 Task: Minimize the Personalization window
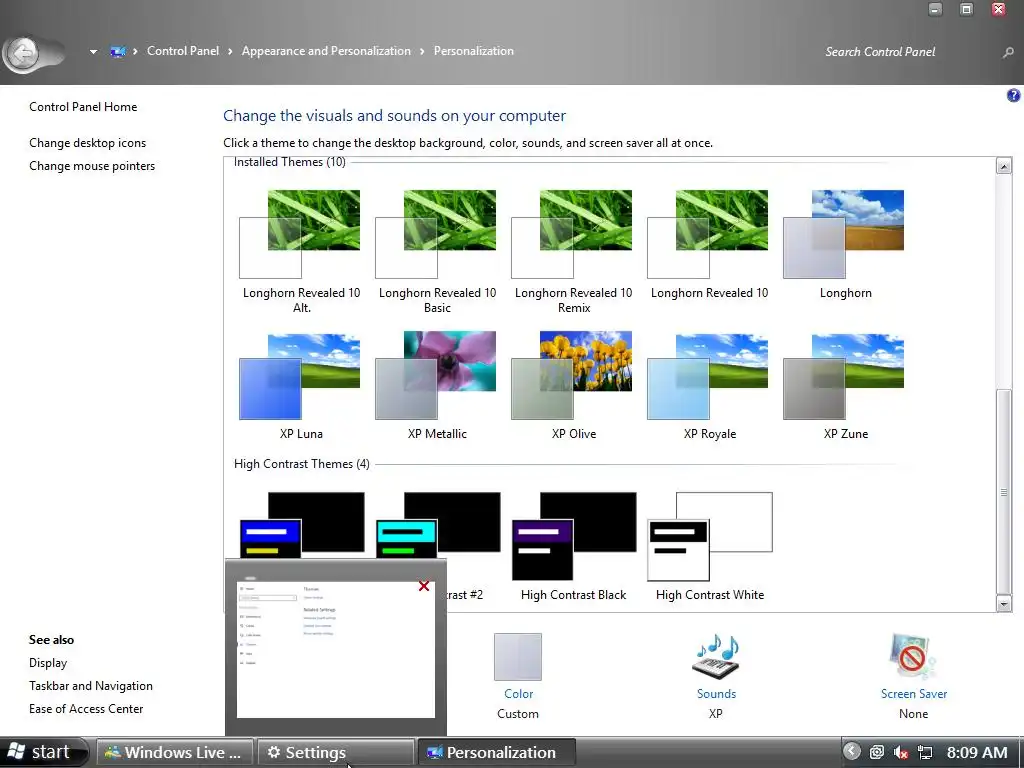tap(935, 9)
